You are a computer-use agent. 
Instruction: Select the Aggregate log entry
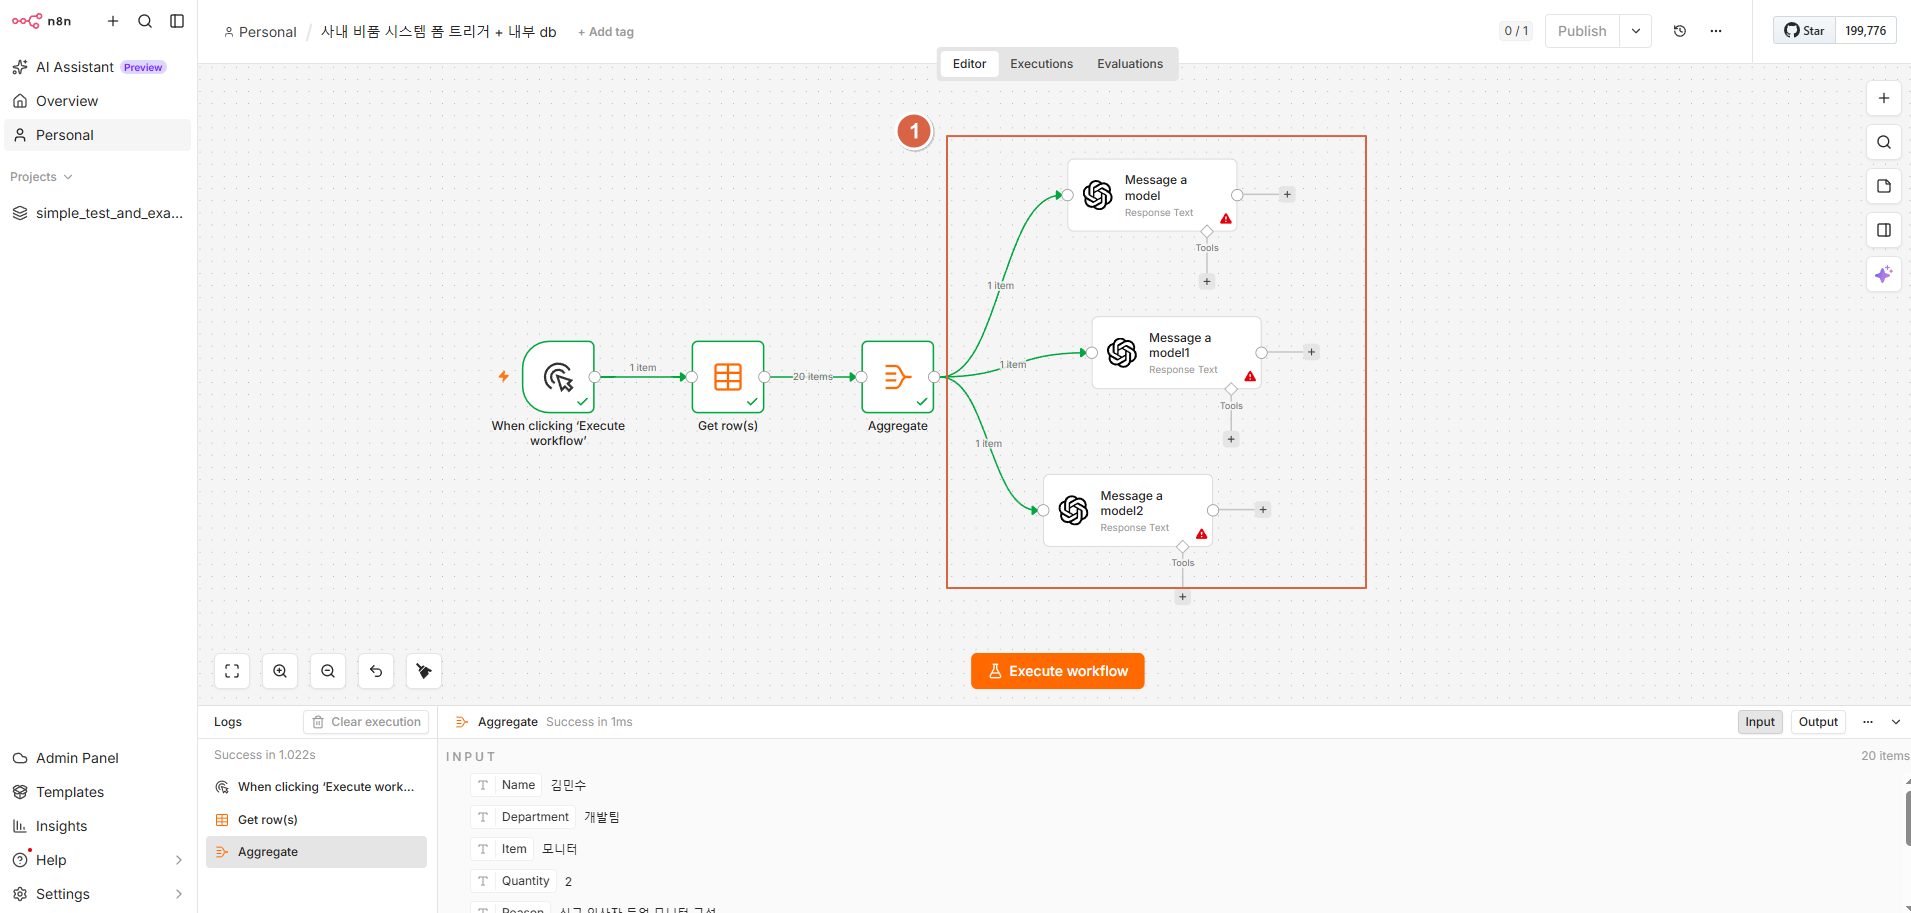click(316, 852)
